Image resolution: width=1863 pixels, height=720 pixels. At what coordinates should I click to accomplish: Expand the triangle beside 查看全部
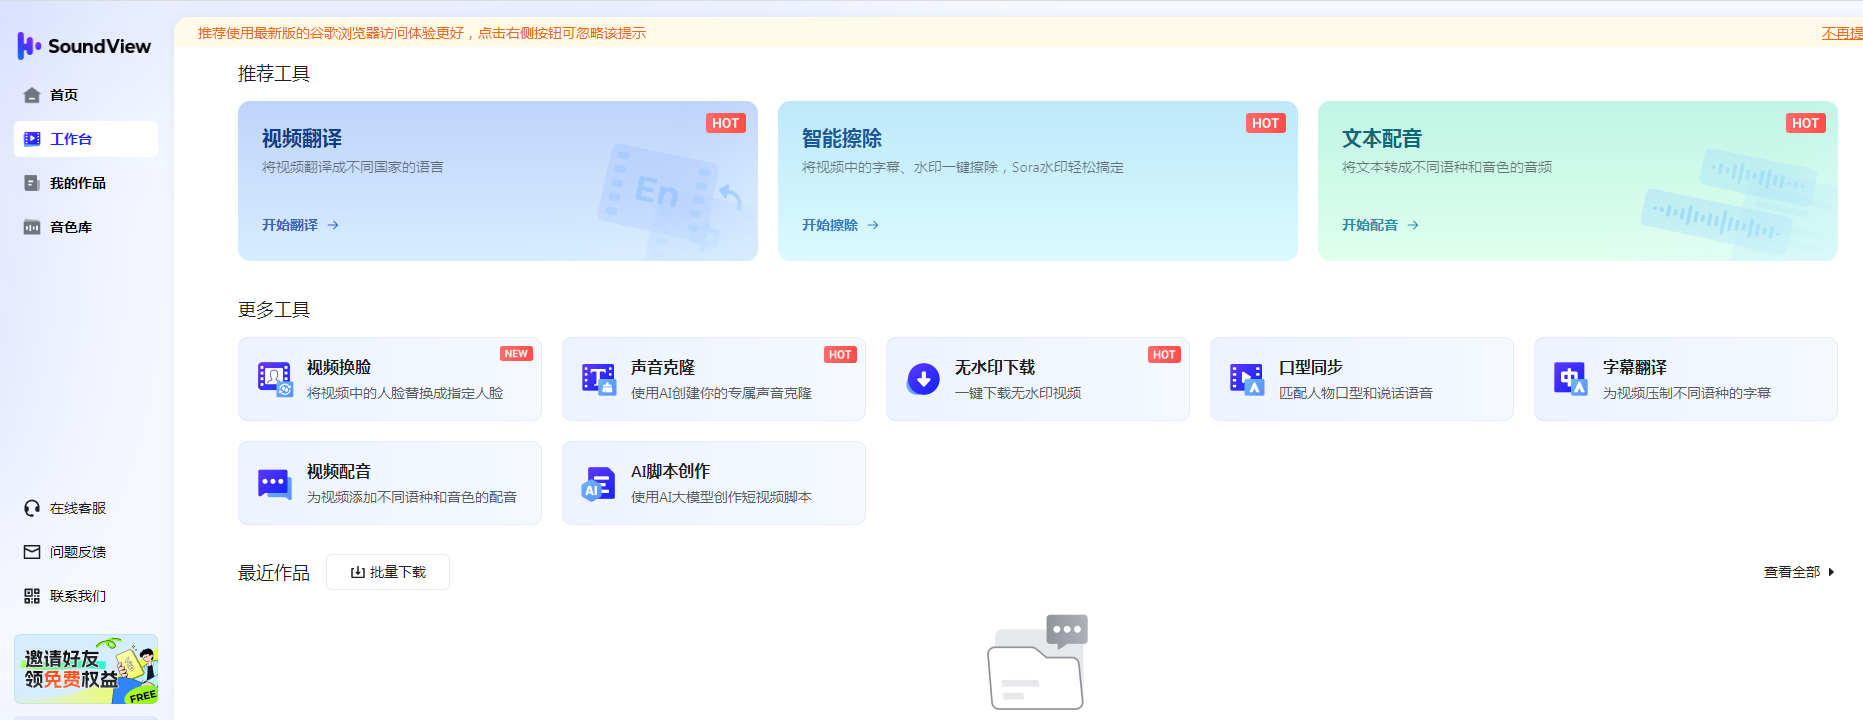[x=1831, y=572]
